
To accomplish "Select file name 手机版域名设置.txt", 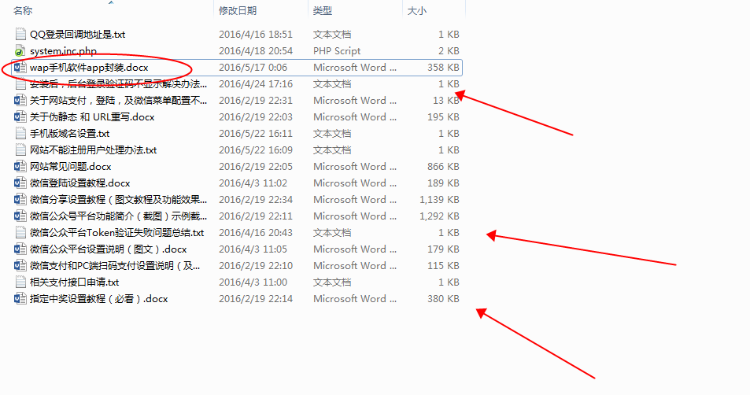I will [70, 133].
